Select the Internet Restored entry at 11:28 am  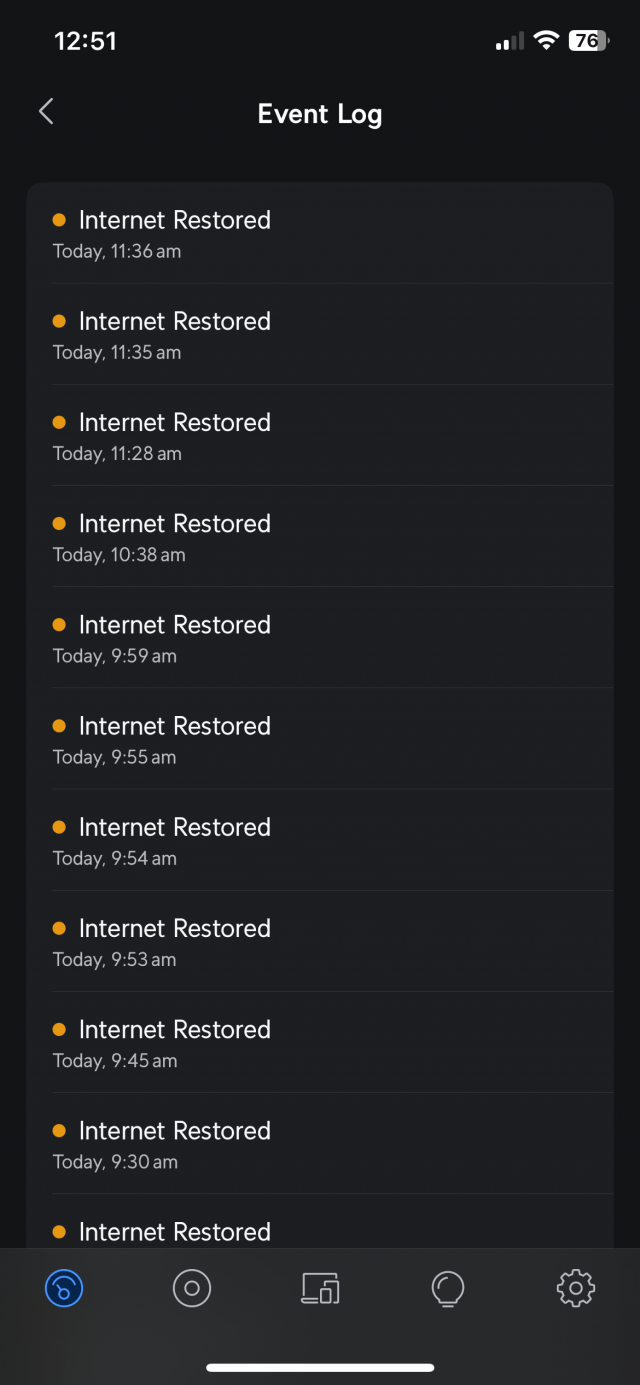320,435
